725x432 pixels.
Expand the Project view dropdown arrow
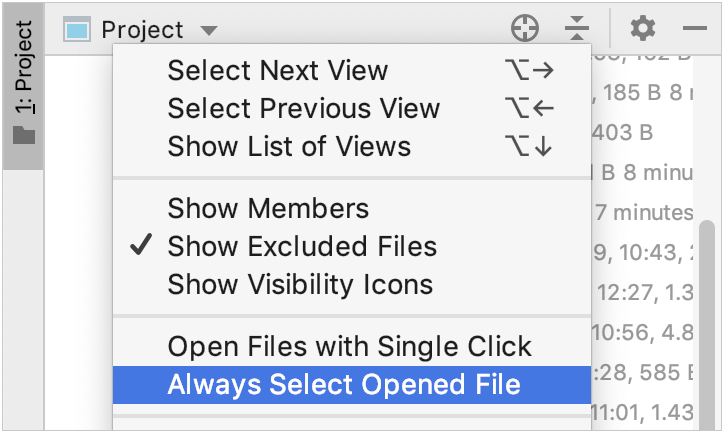click(x=209, y=31)
